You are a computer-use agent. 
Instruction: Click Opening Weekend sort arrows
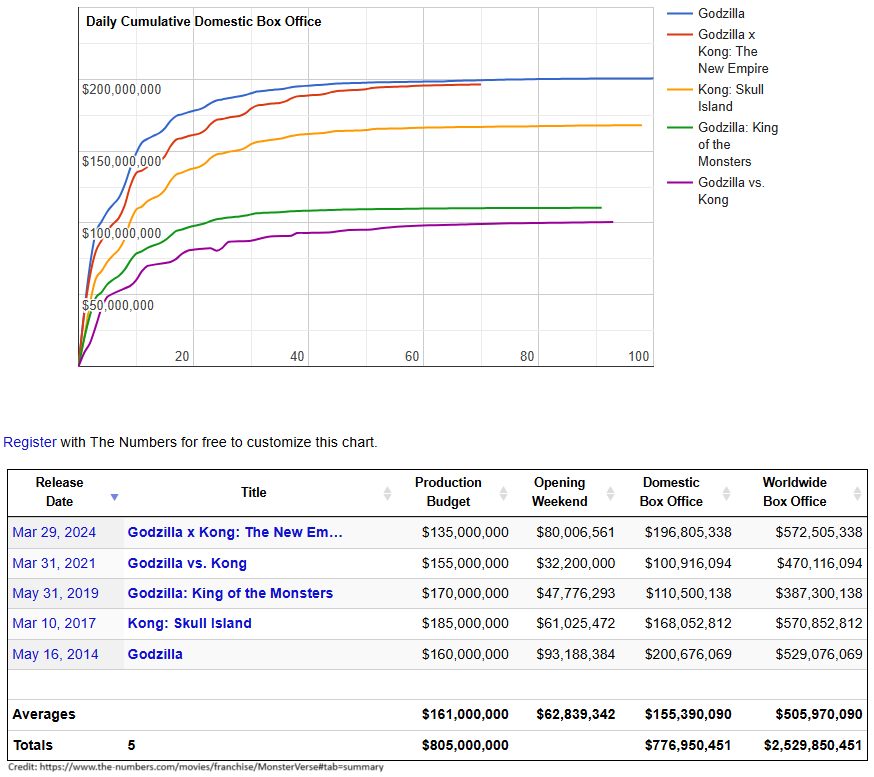click(x=611, y=493)
